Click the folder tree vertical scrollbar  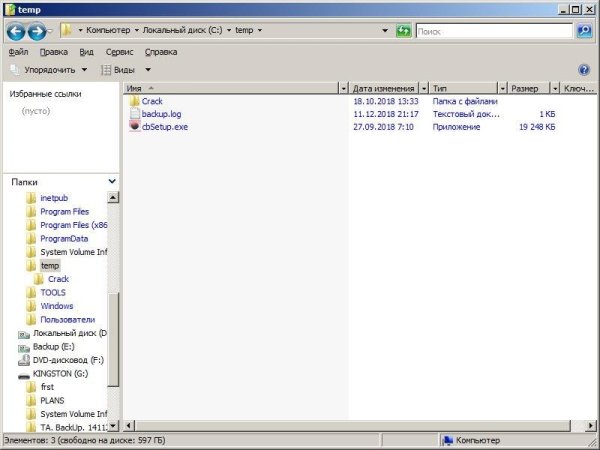pyautogui.click(x=113, y=300)
